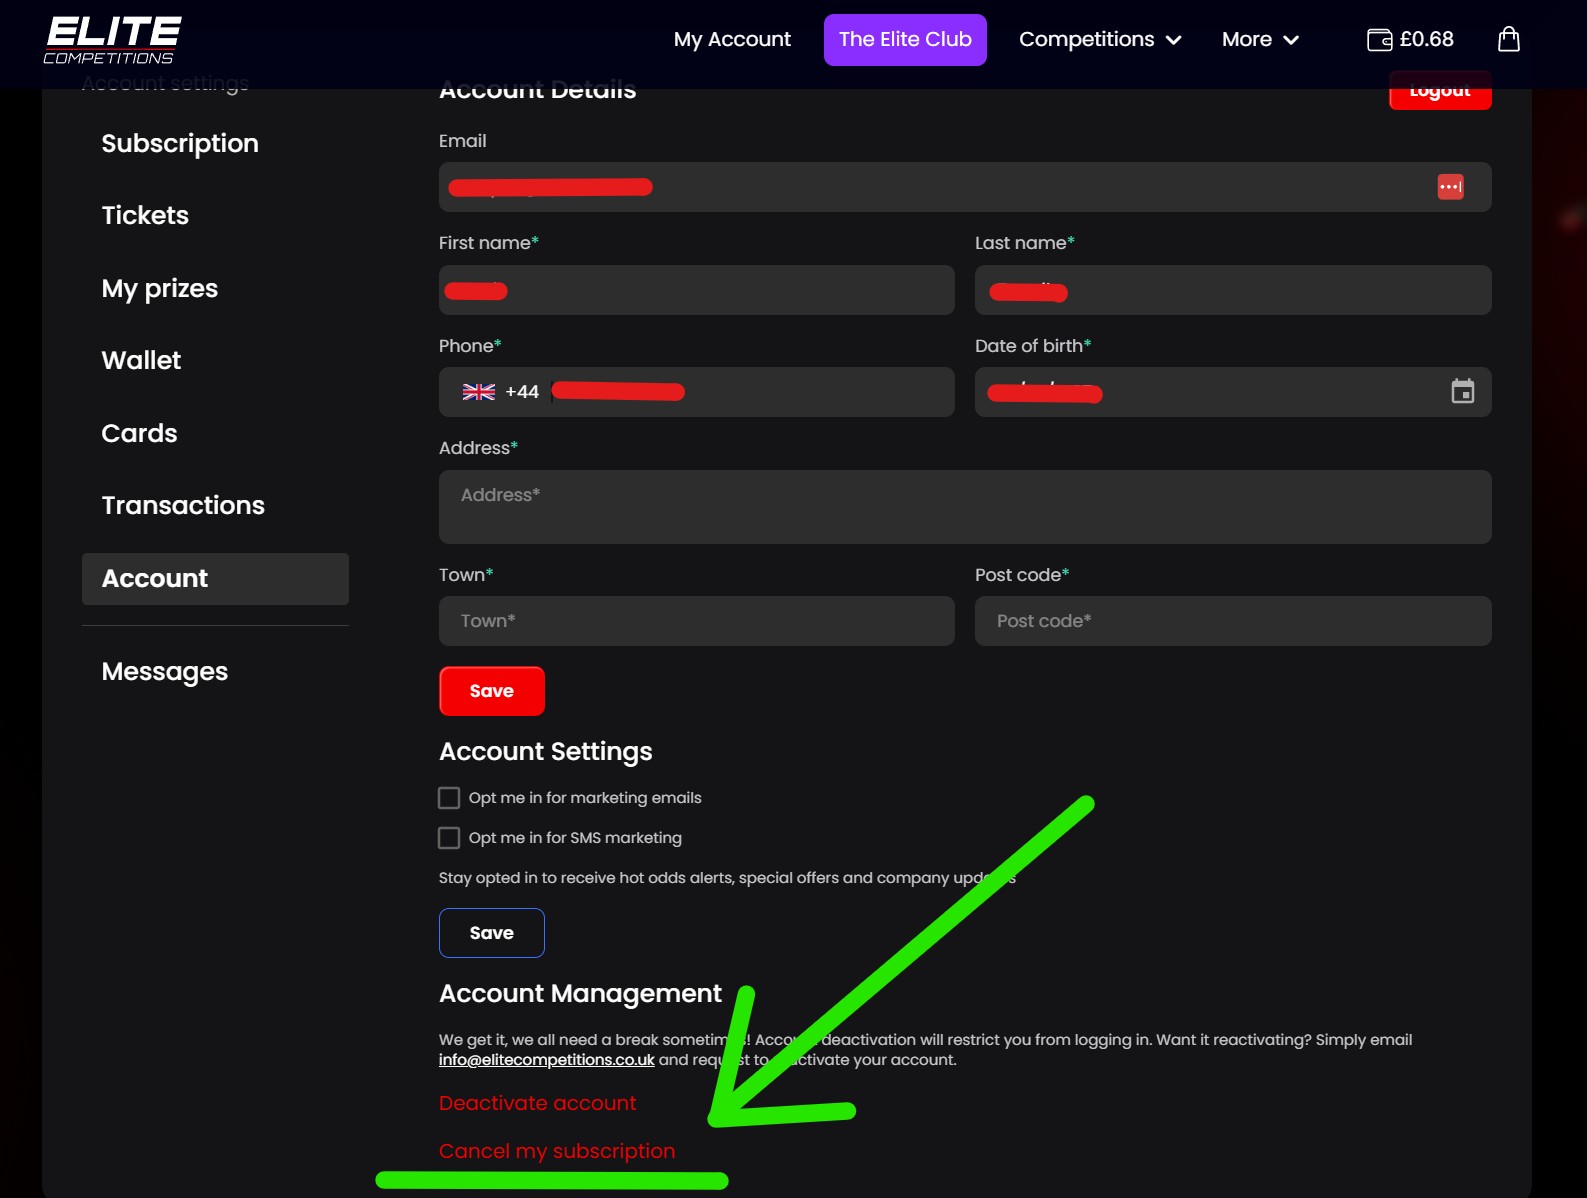Expand the Competitions dropdown menu
Image resolution: width=1587 pixels, height=1198 pixels.
click(1099, 39)
